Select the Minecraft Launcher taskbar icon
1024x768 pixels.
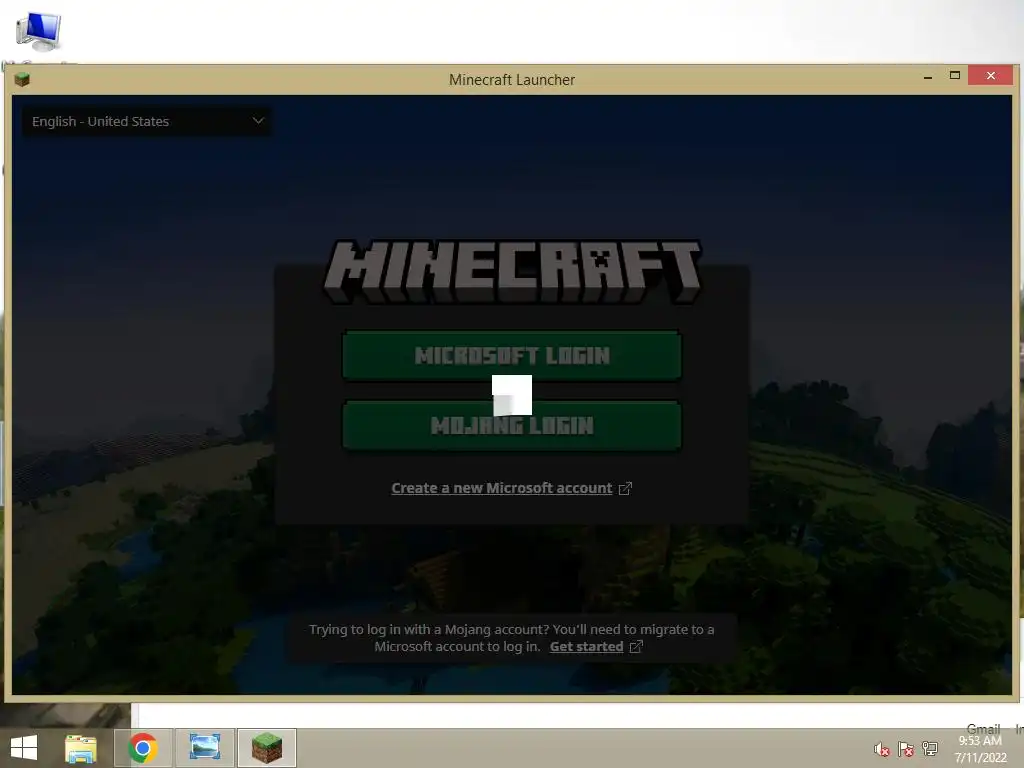coord(266,748)
